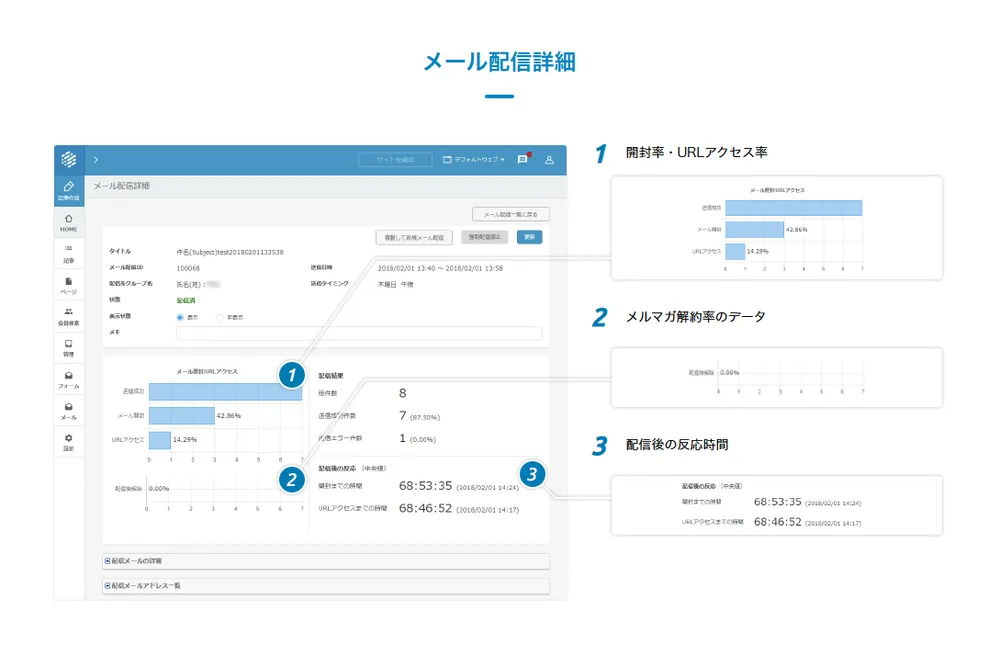Go to HOME via the sidebar house icon
Screen dimensions: 1000x645
[68, 221]
